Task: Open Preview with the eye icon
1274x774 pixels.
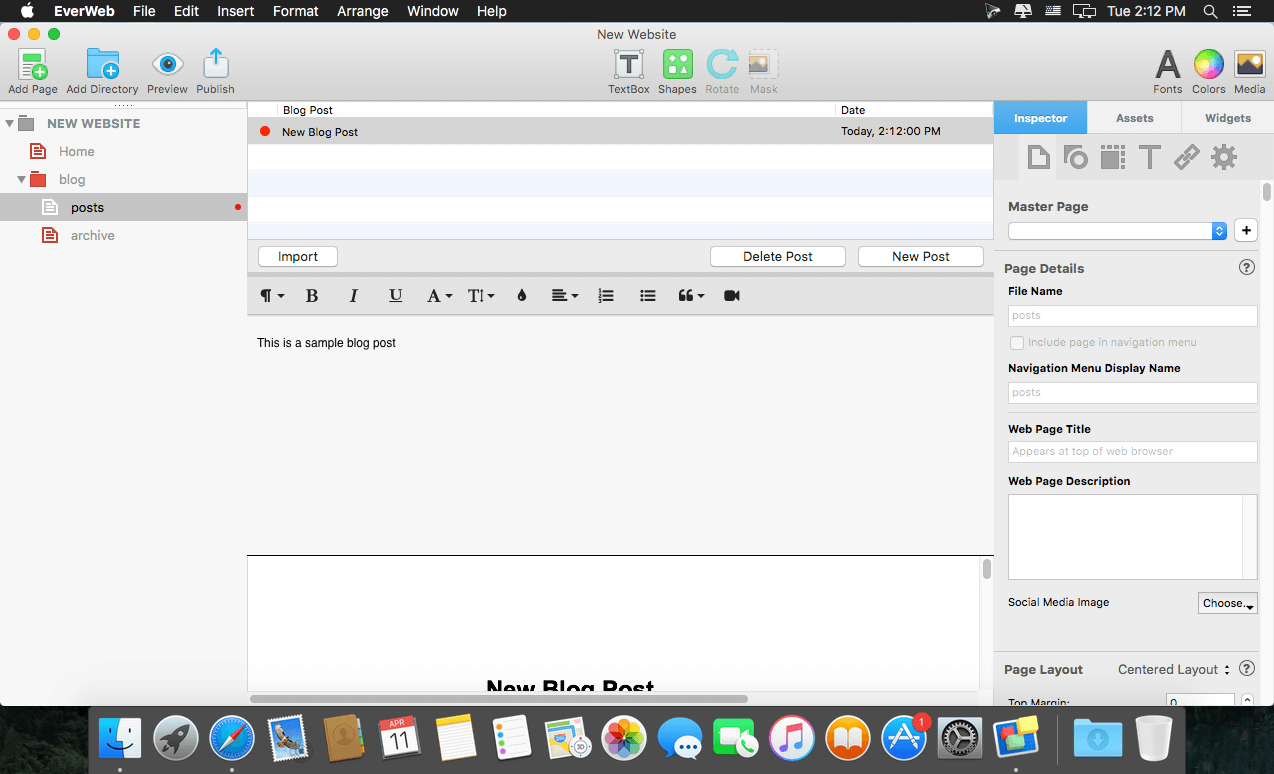Action: pyautogui.click(x=167, y=66)
